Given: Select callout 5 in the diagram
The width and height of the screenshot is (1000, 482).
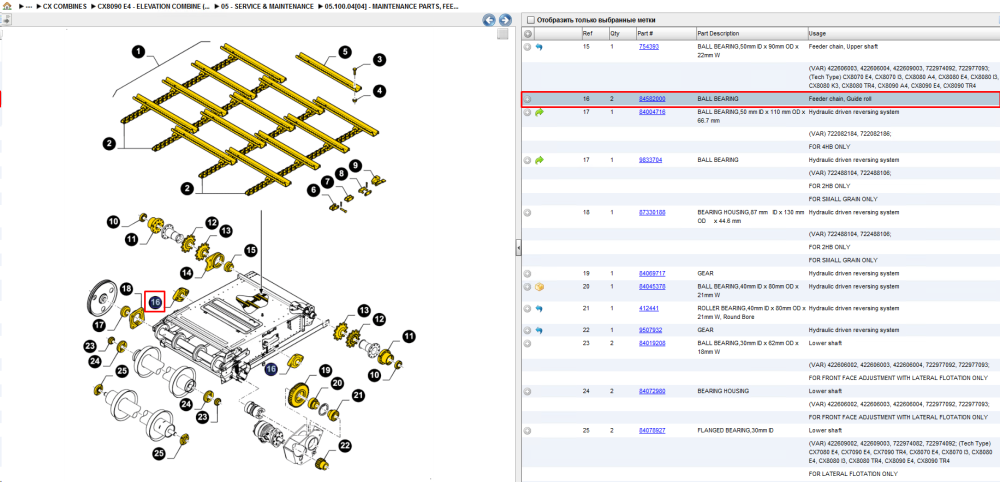Looking at the screenshot, I should coord(344,52).
